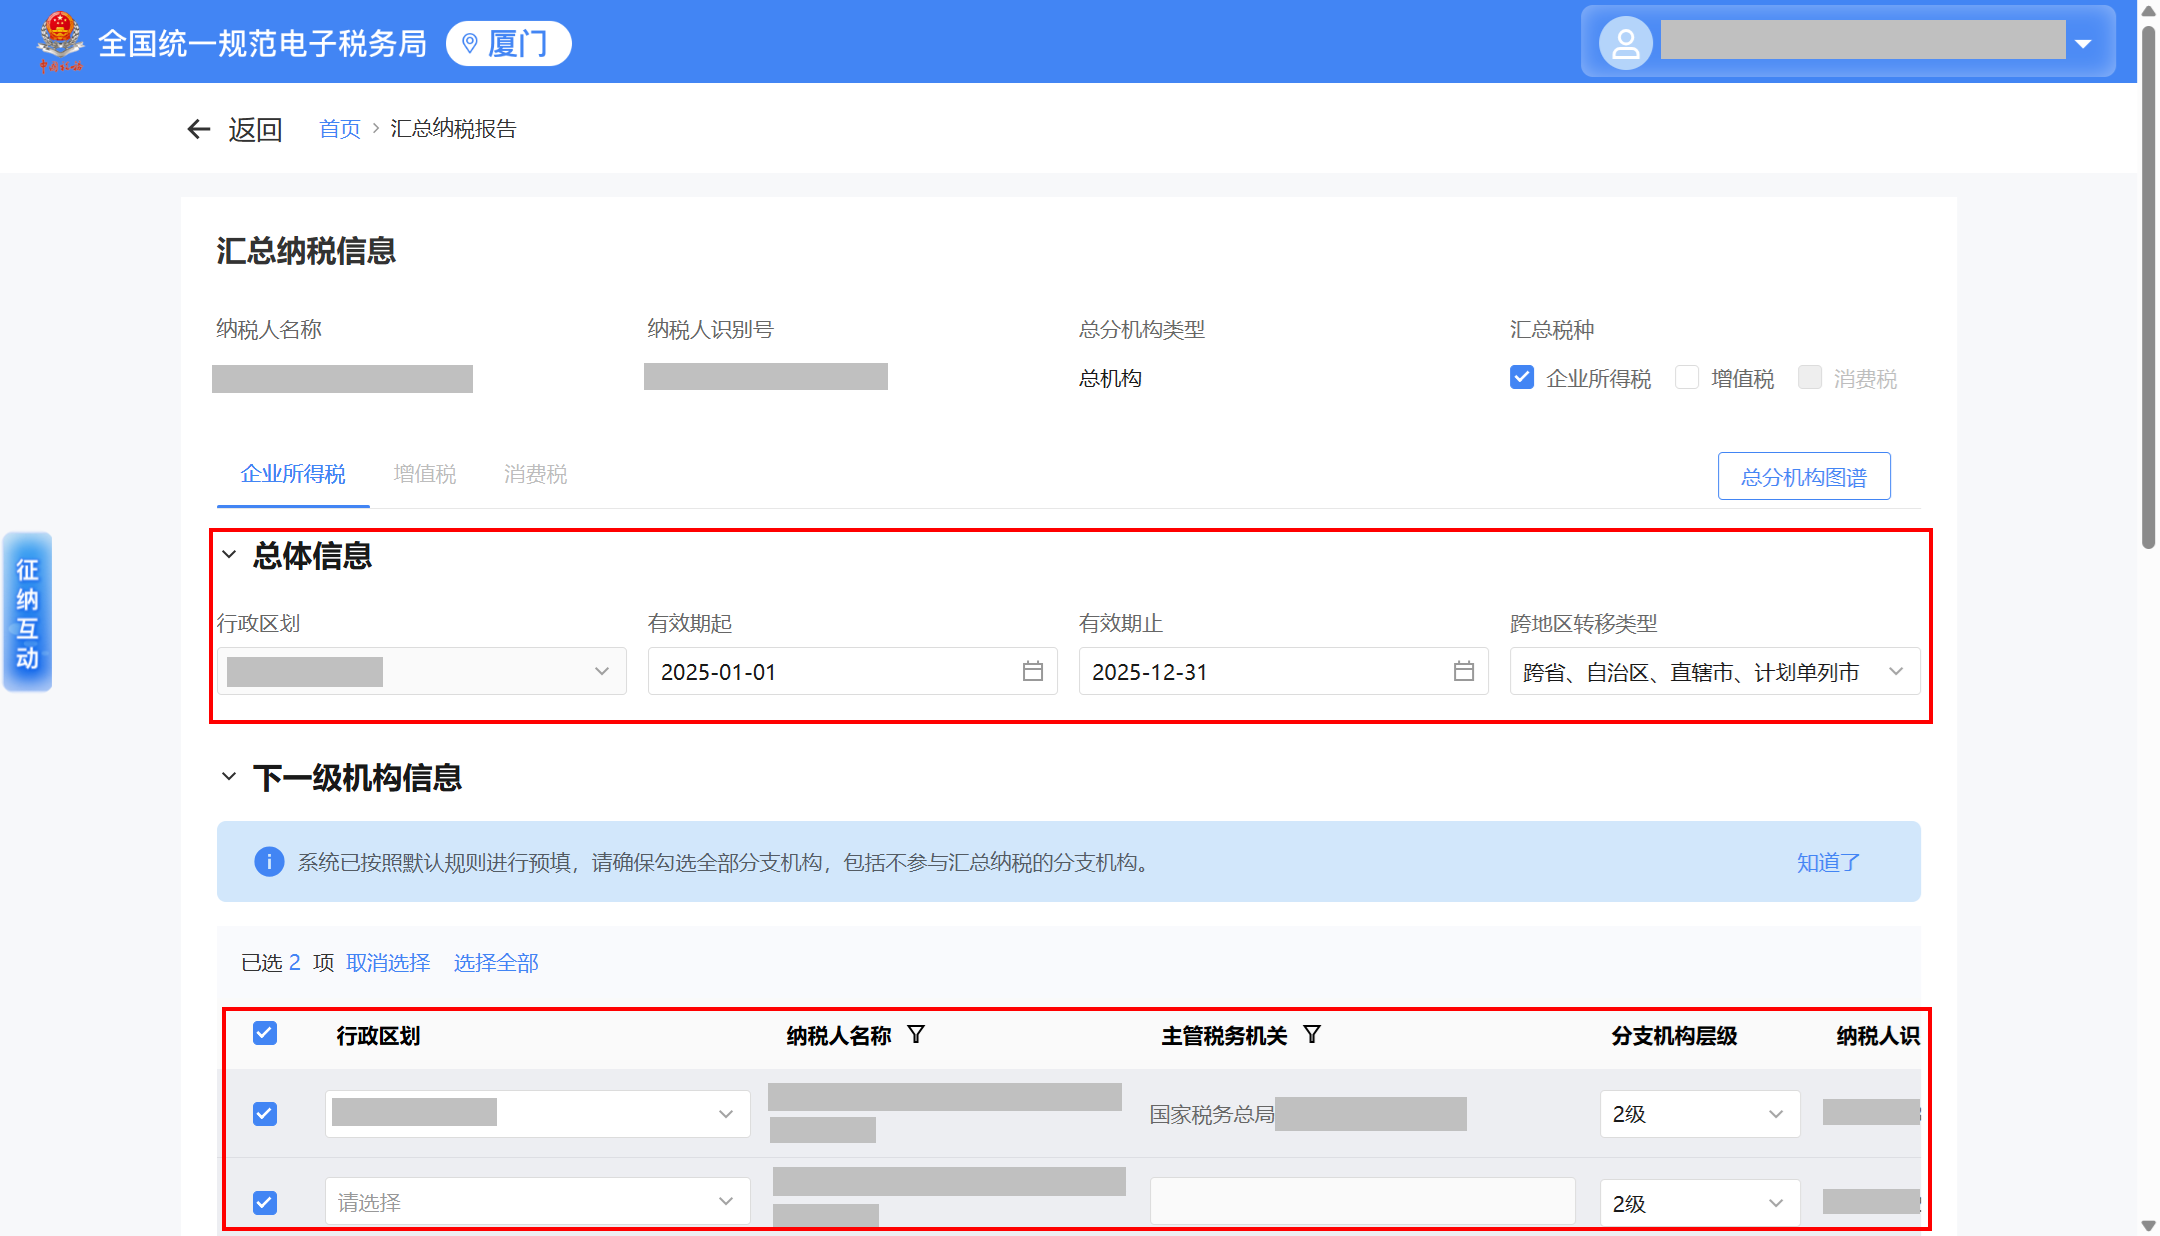Click the 厦门 location pin icon

tap(469, 44)
